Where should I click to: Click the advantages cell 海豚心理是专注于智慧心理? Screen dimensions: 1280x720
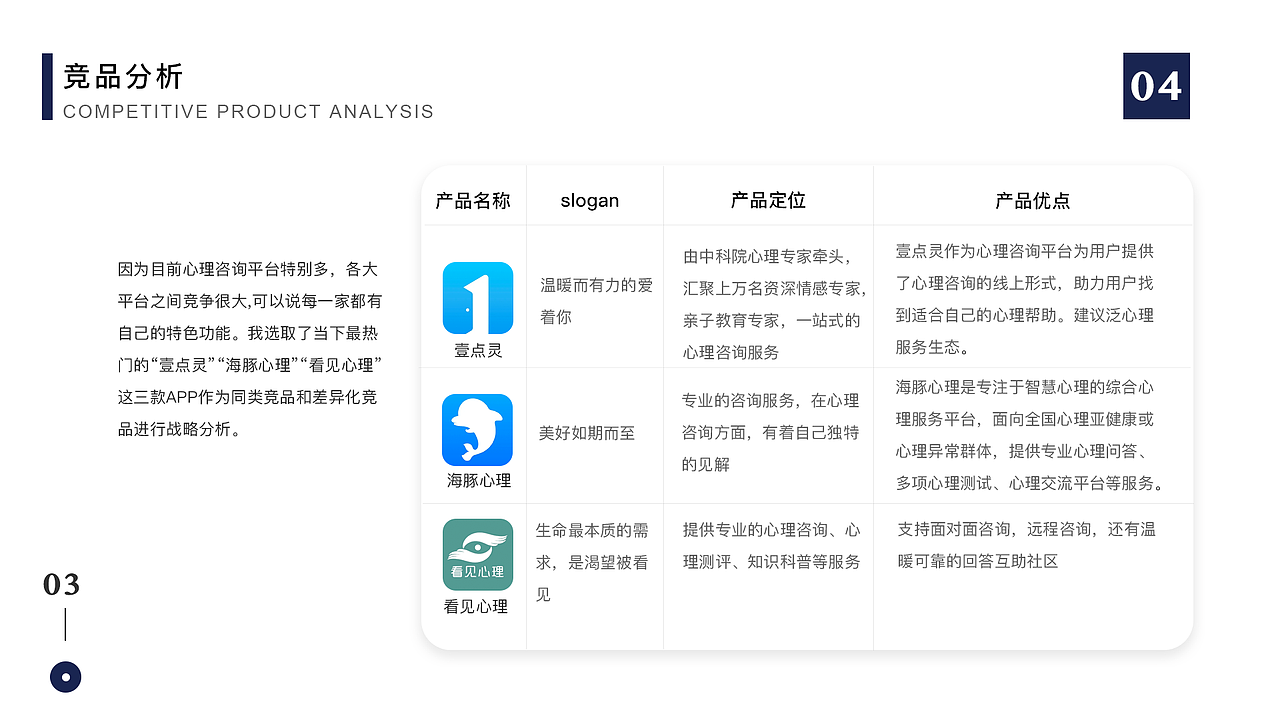(1031, 435)
